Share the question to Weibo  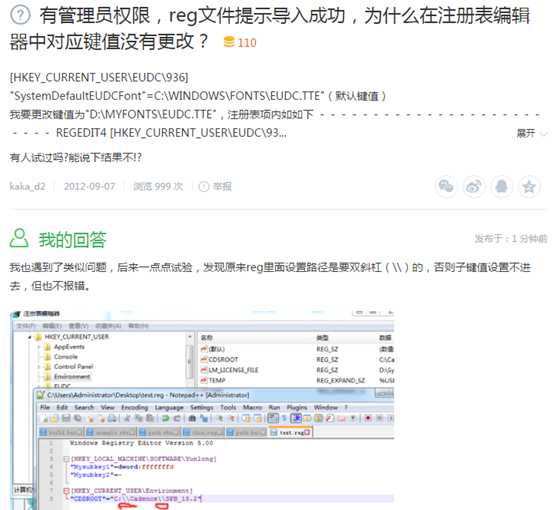tap(473, 186)
